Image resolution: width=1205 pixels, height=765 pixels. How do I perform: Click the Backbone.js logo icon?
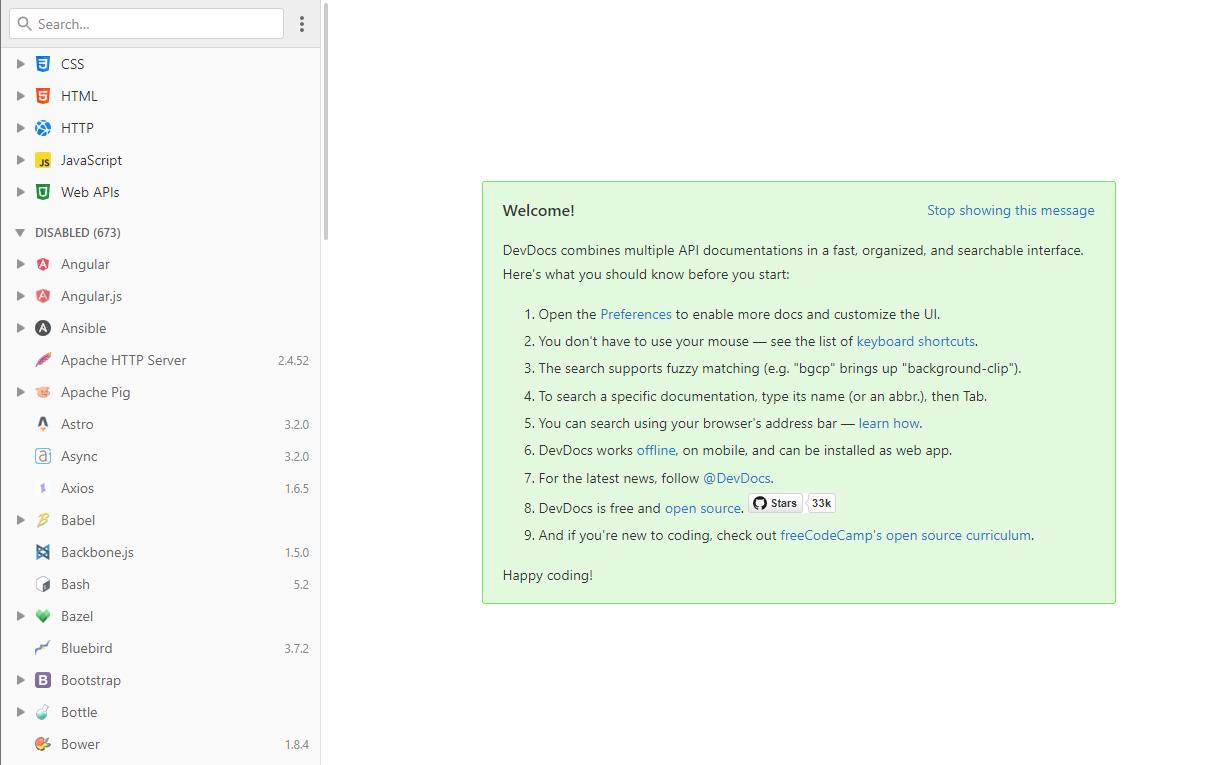[43, 552]
